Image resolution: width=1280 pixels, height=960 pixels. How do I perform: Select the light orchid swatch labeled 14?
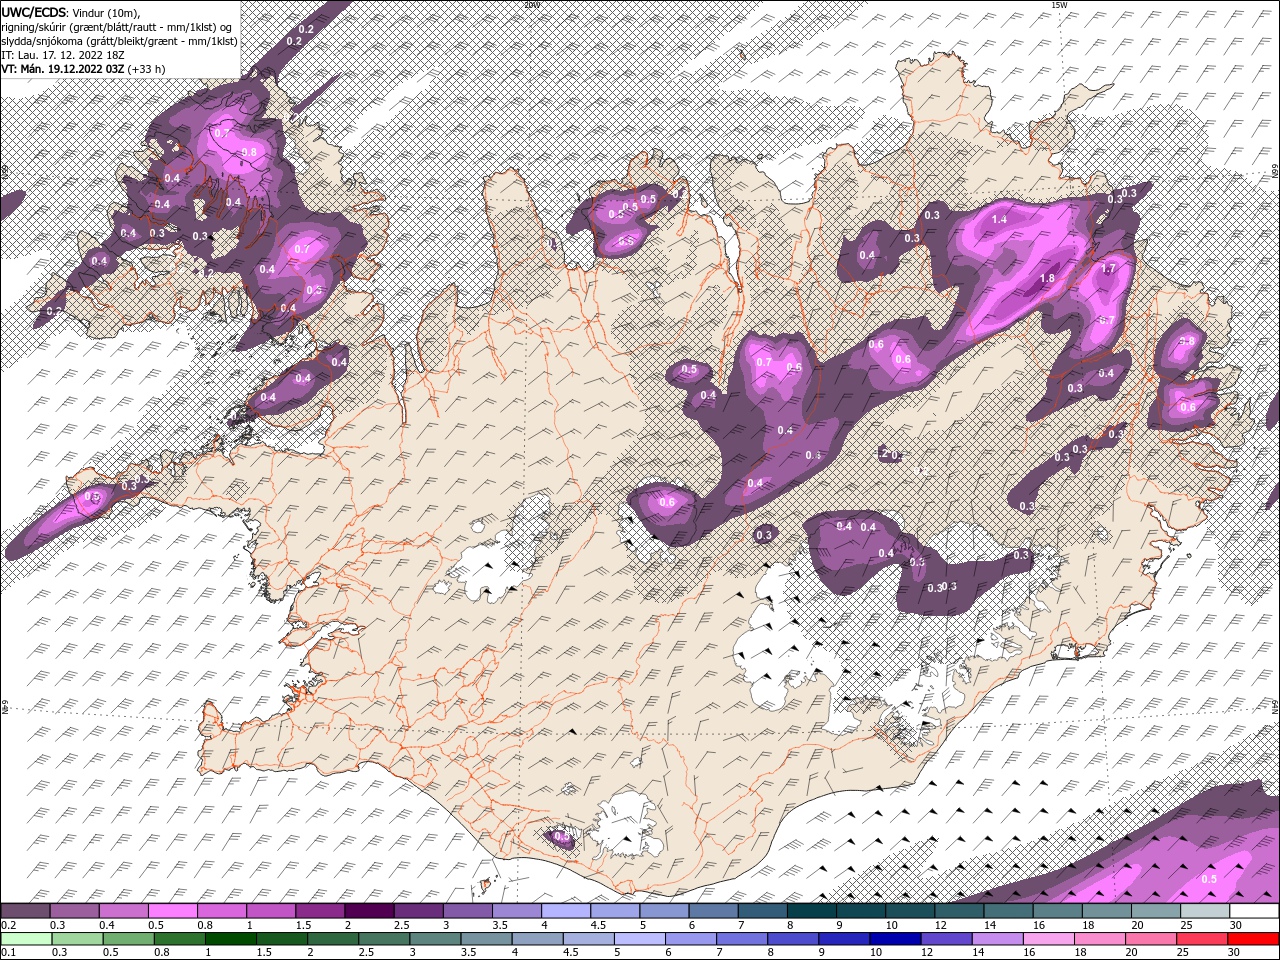[995, 939]
